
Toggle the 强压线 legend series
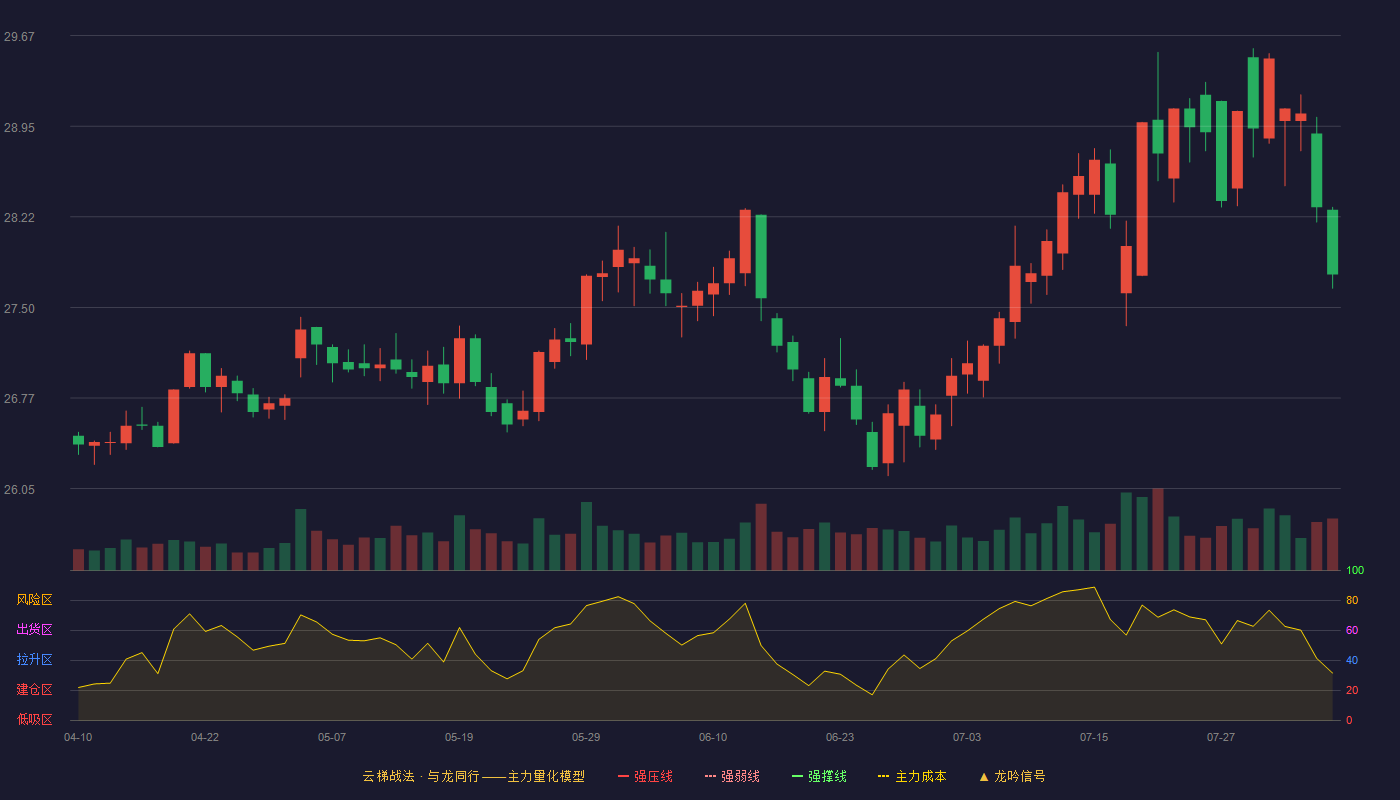[645, 776]
